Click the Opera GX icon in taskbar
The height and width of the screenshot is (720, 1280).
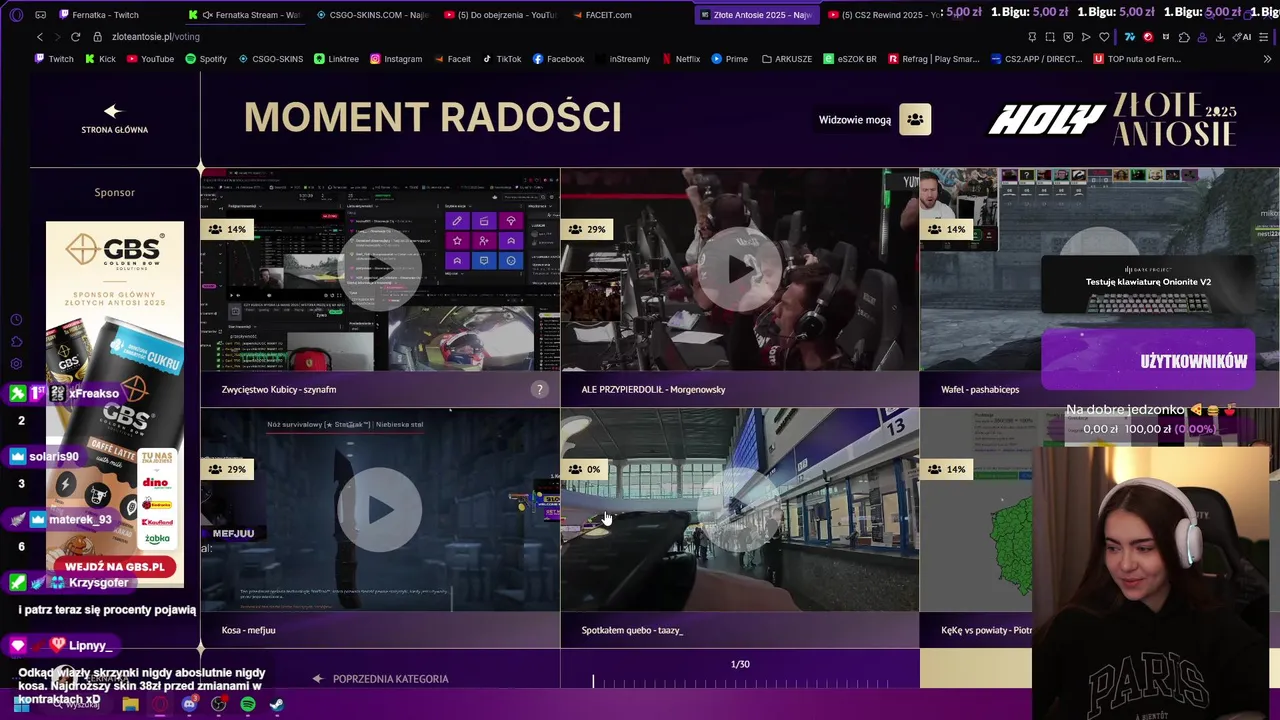click(160, 704)
